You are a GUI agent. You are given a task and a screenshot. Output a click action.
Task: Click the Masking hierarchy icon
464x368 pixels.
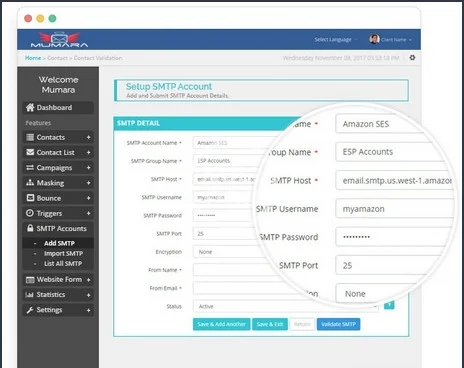click(x=30, y=183)
